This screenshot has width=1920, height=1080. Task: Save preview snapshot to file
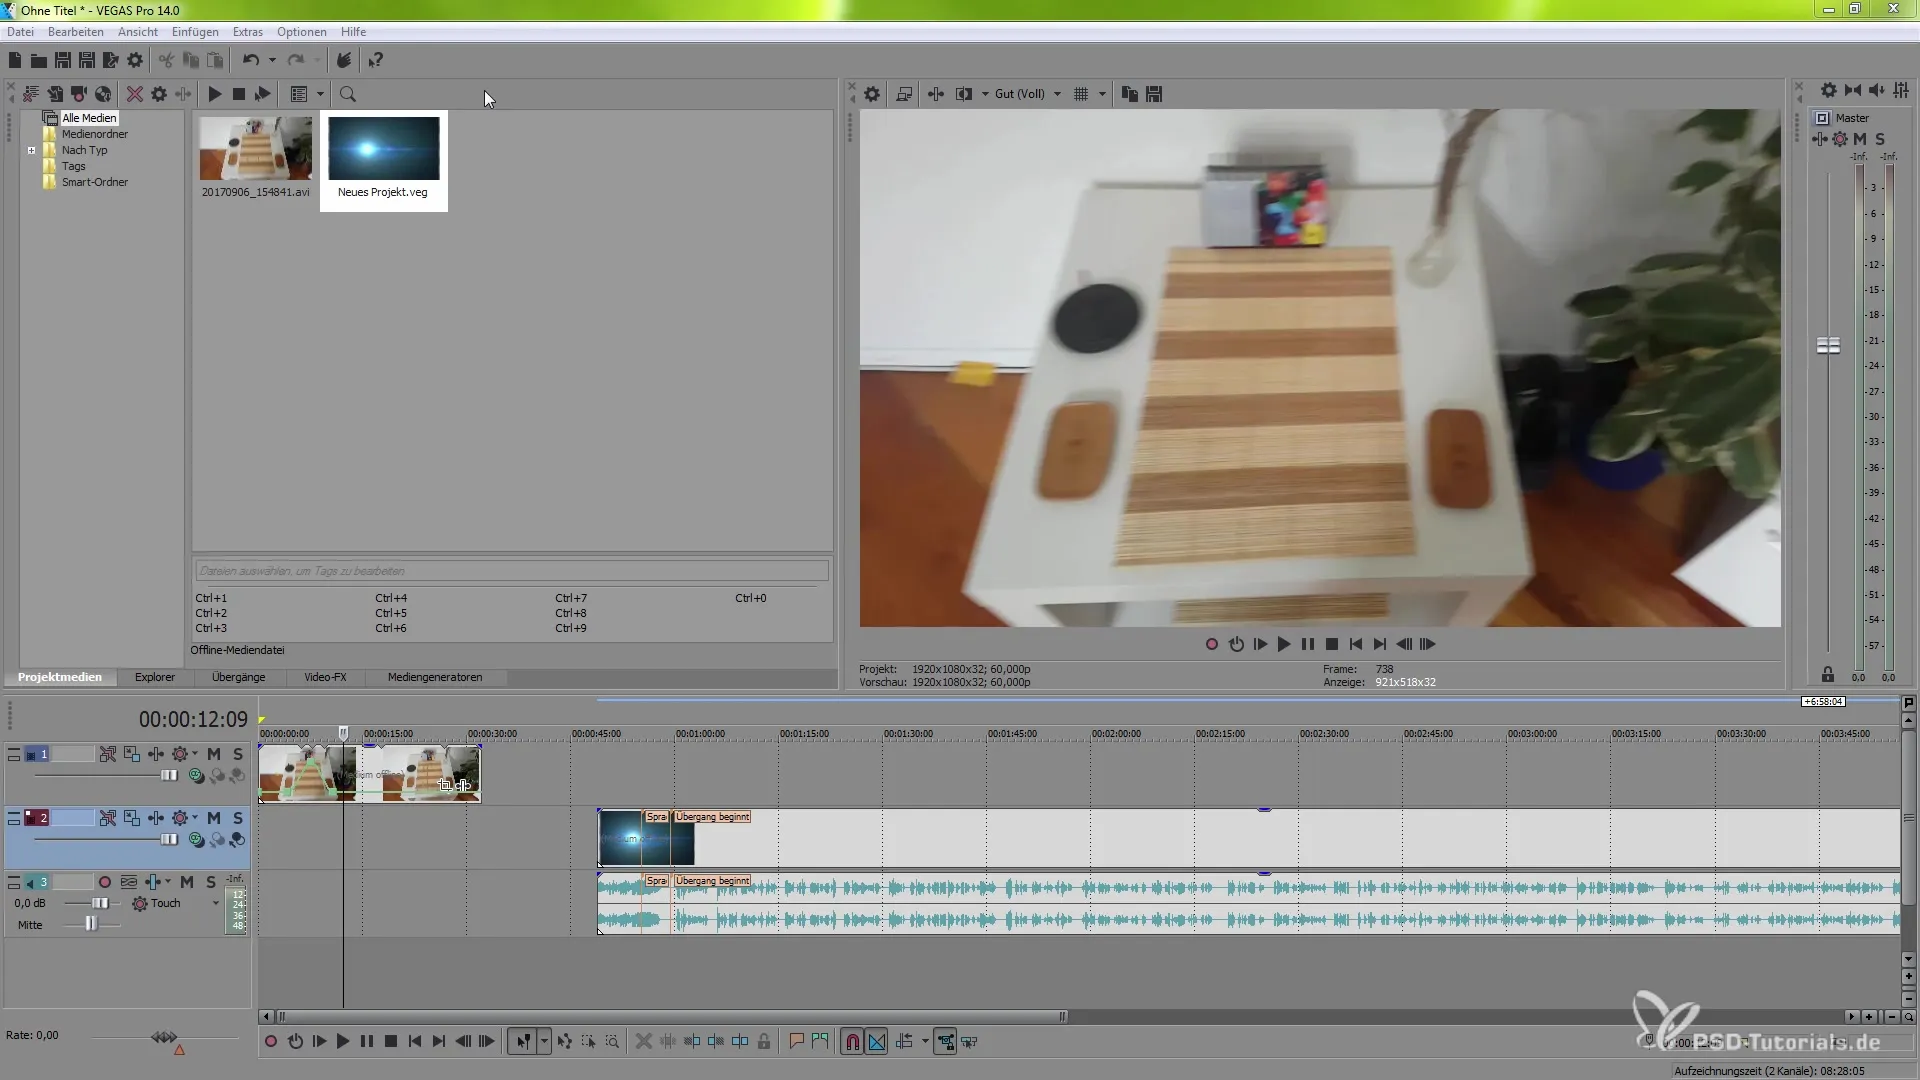pos(1154,94)
